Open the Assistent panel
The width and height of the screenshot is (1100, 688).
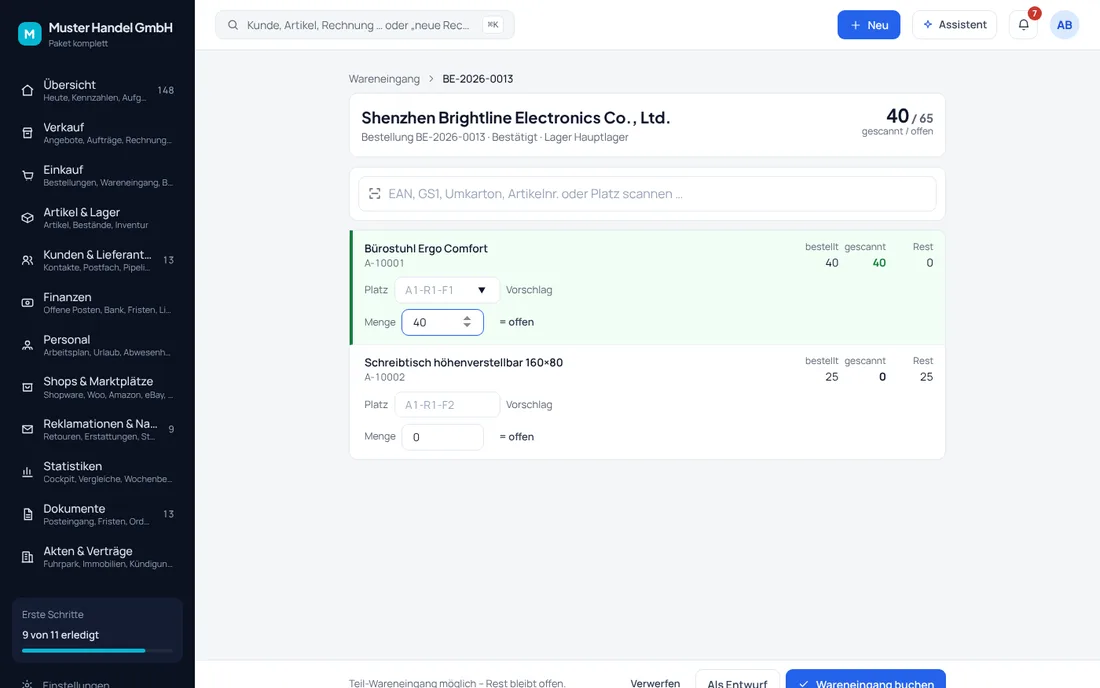coord(954,25)
